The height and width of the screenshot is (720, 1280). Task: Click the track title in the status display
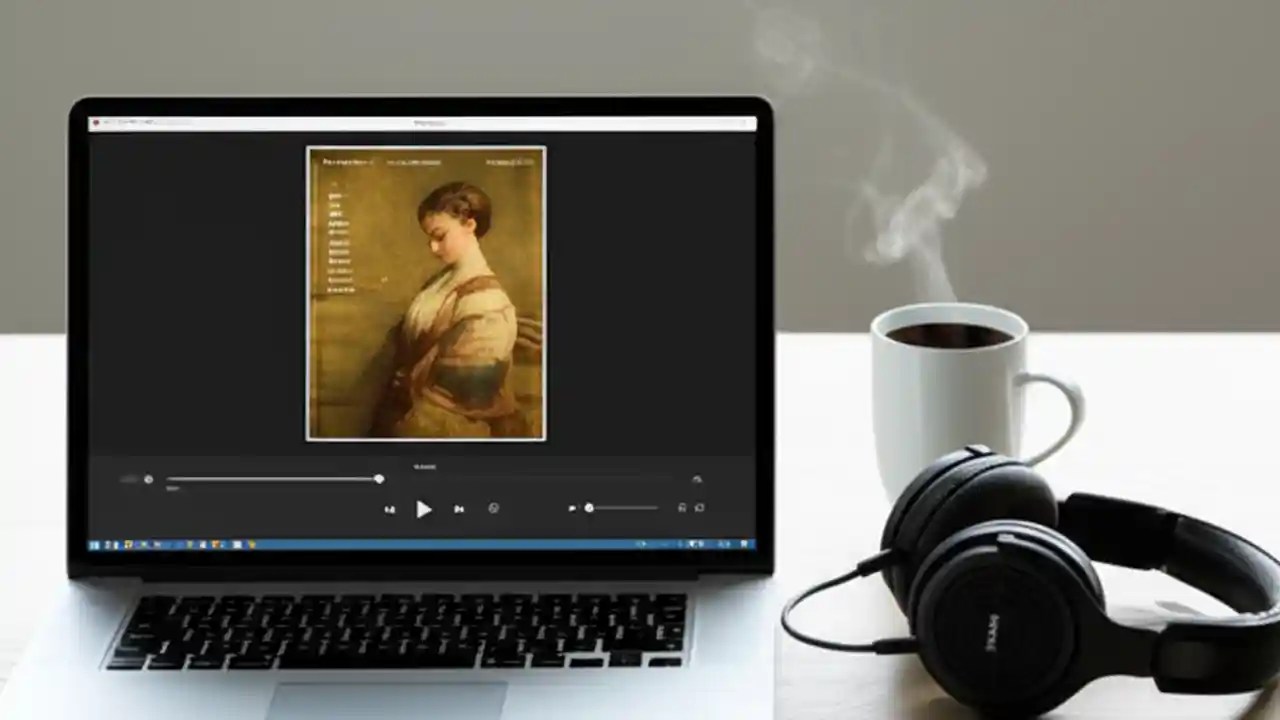click(426, 466)
